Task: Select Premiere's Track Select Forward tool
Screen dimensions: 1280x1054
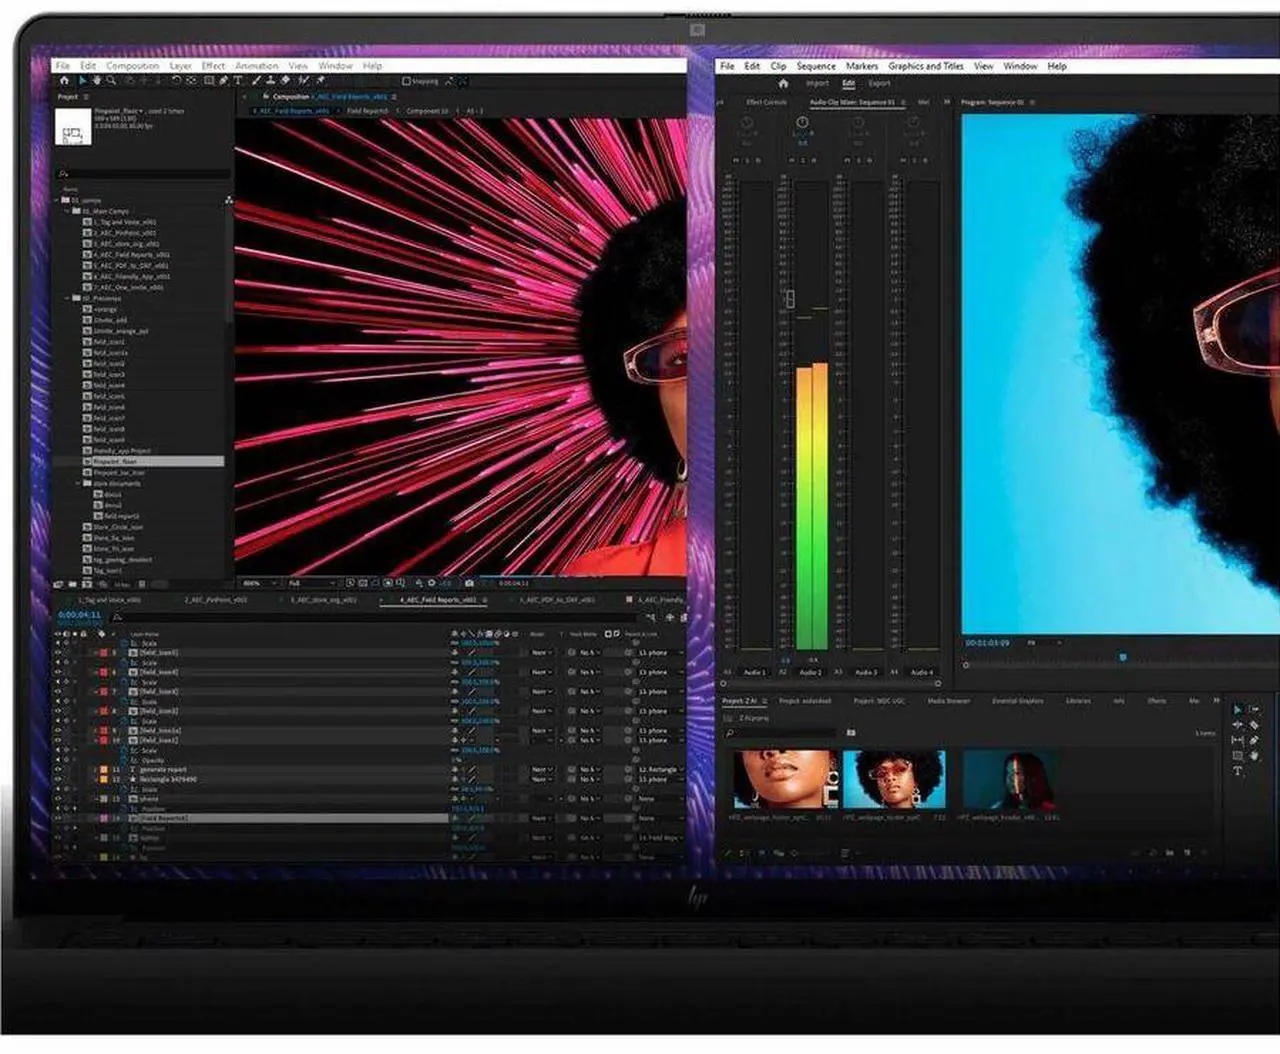Action: click(x=1254, y=709)
